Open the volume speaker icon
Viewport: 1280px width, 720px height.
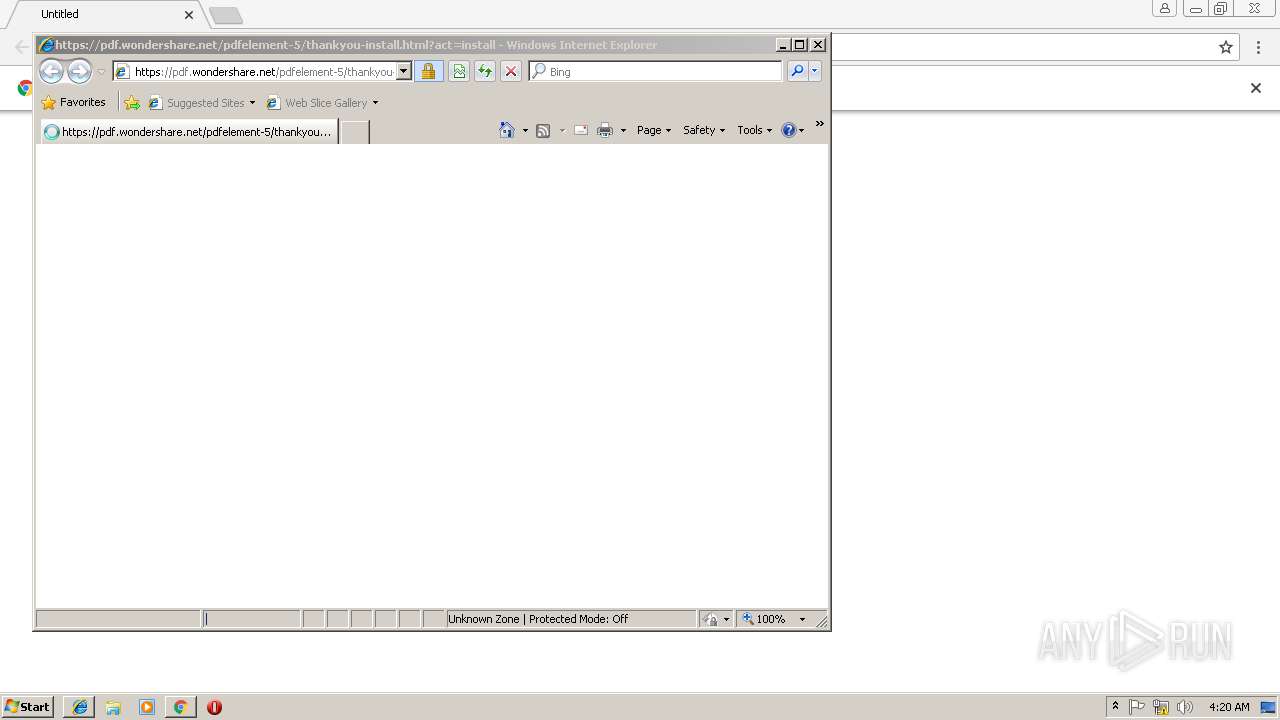(1185, 707)
